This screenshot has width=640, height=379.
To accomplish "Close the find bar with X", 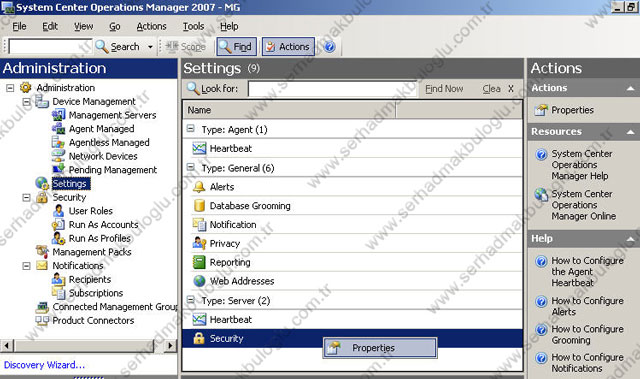I will 511,89.
